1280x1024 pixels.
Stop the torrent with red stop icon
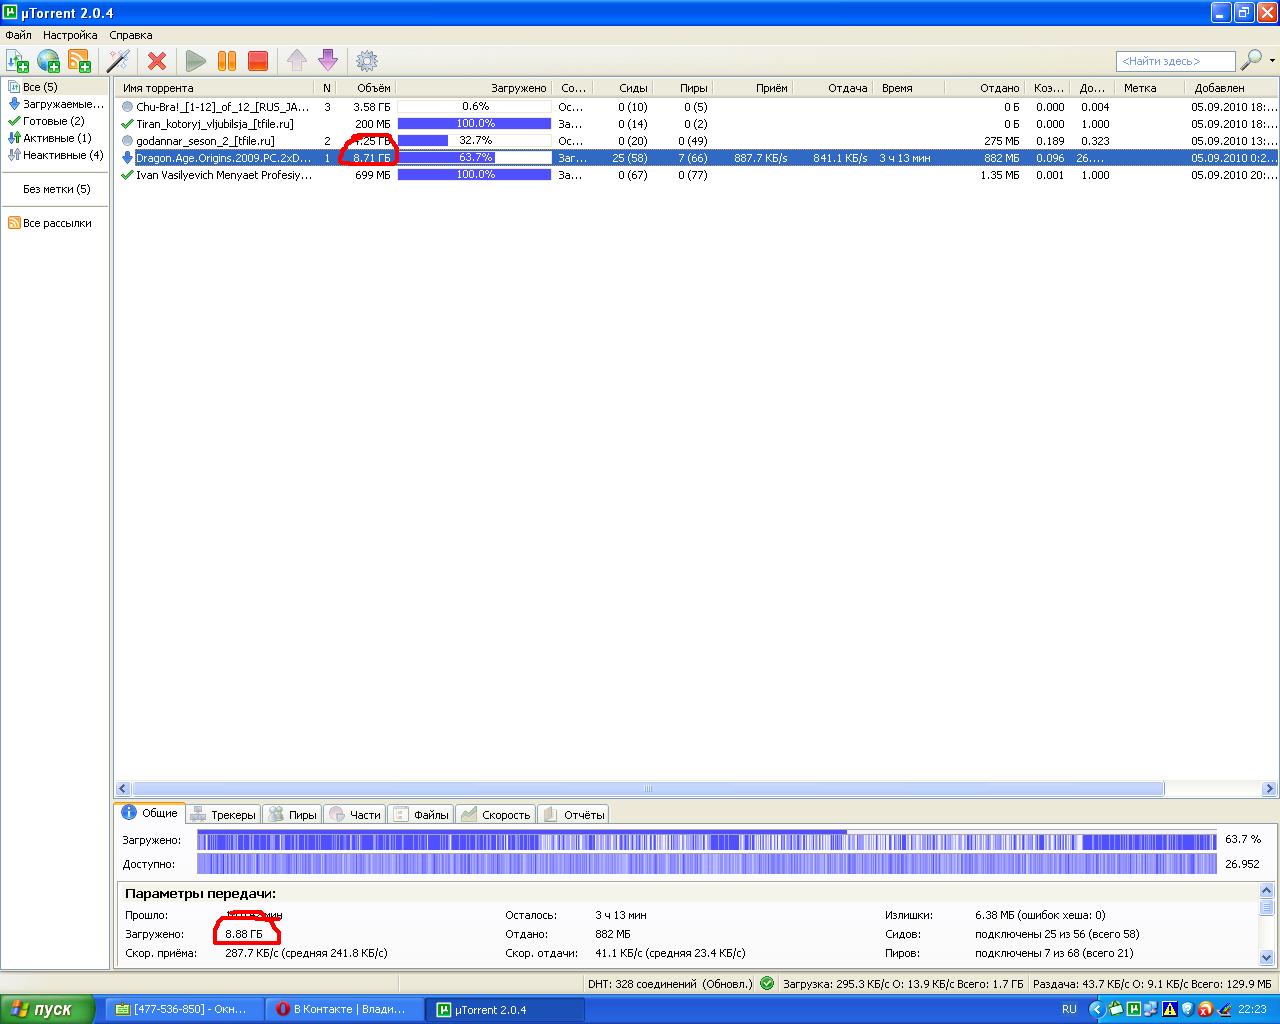click(258, 61)
